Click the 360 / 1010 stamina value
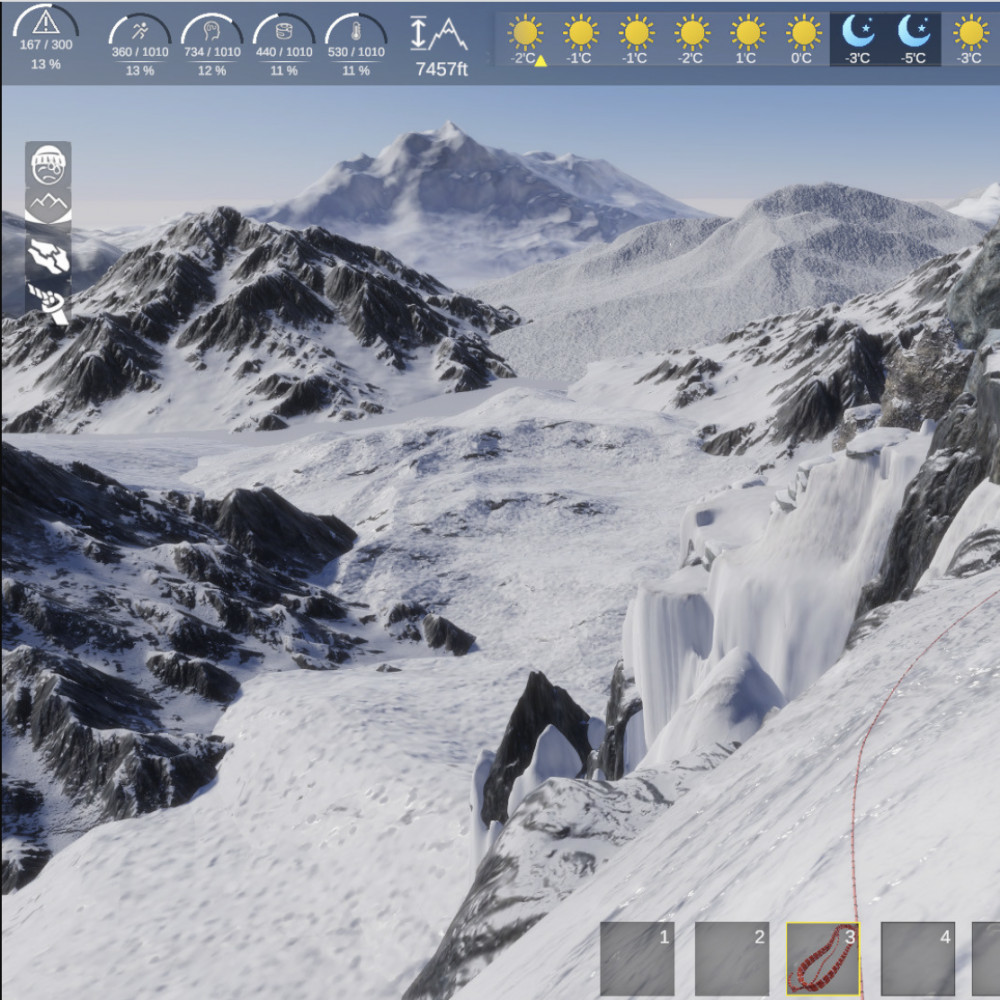1000x1000 pixels. point(140,52)
